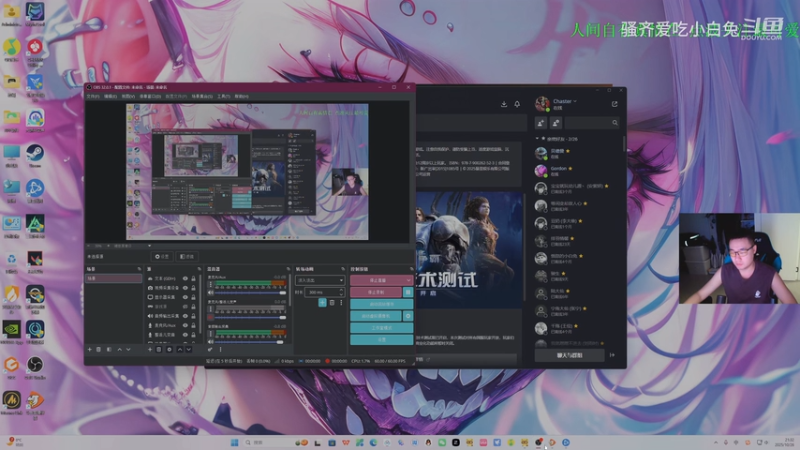
Task: Open source properties gear in Sources toolbar
Action: click(x=169, y=349)
